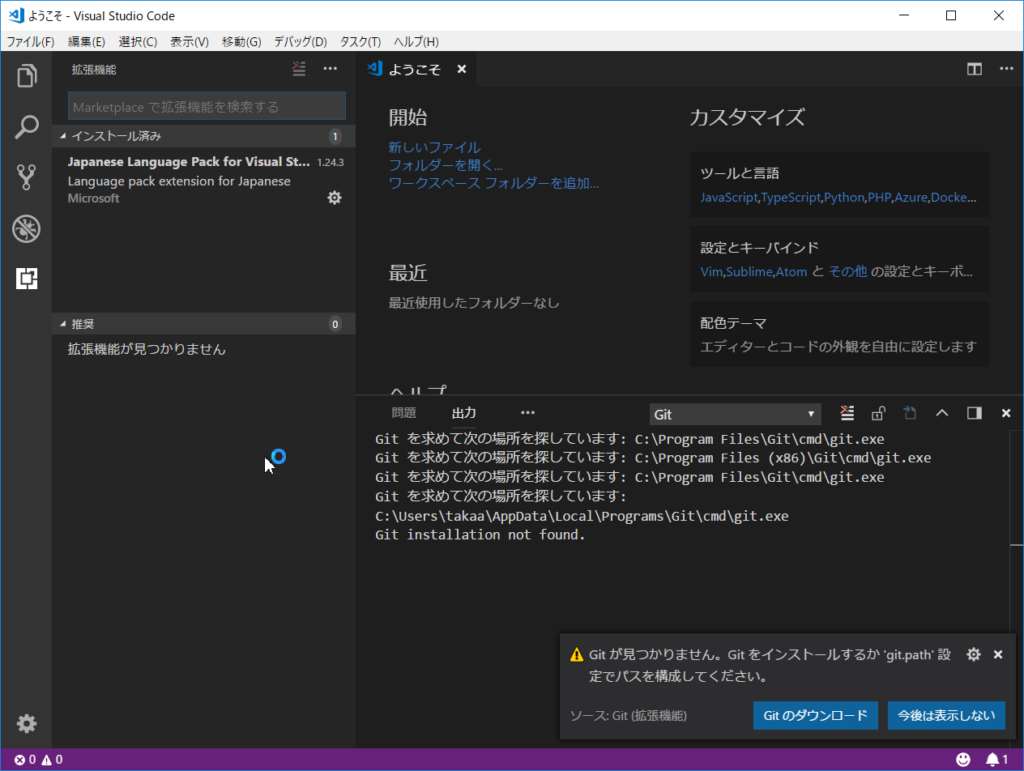This screenshot has width=1024, height=771.
Task: Split the editor
Action: (974, 69)
